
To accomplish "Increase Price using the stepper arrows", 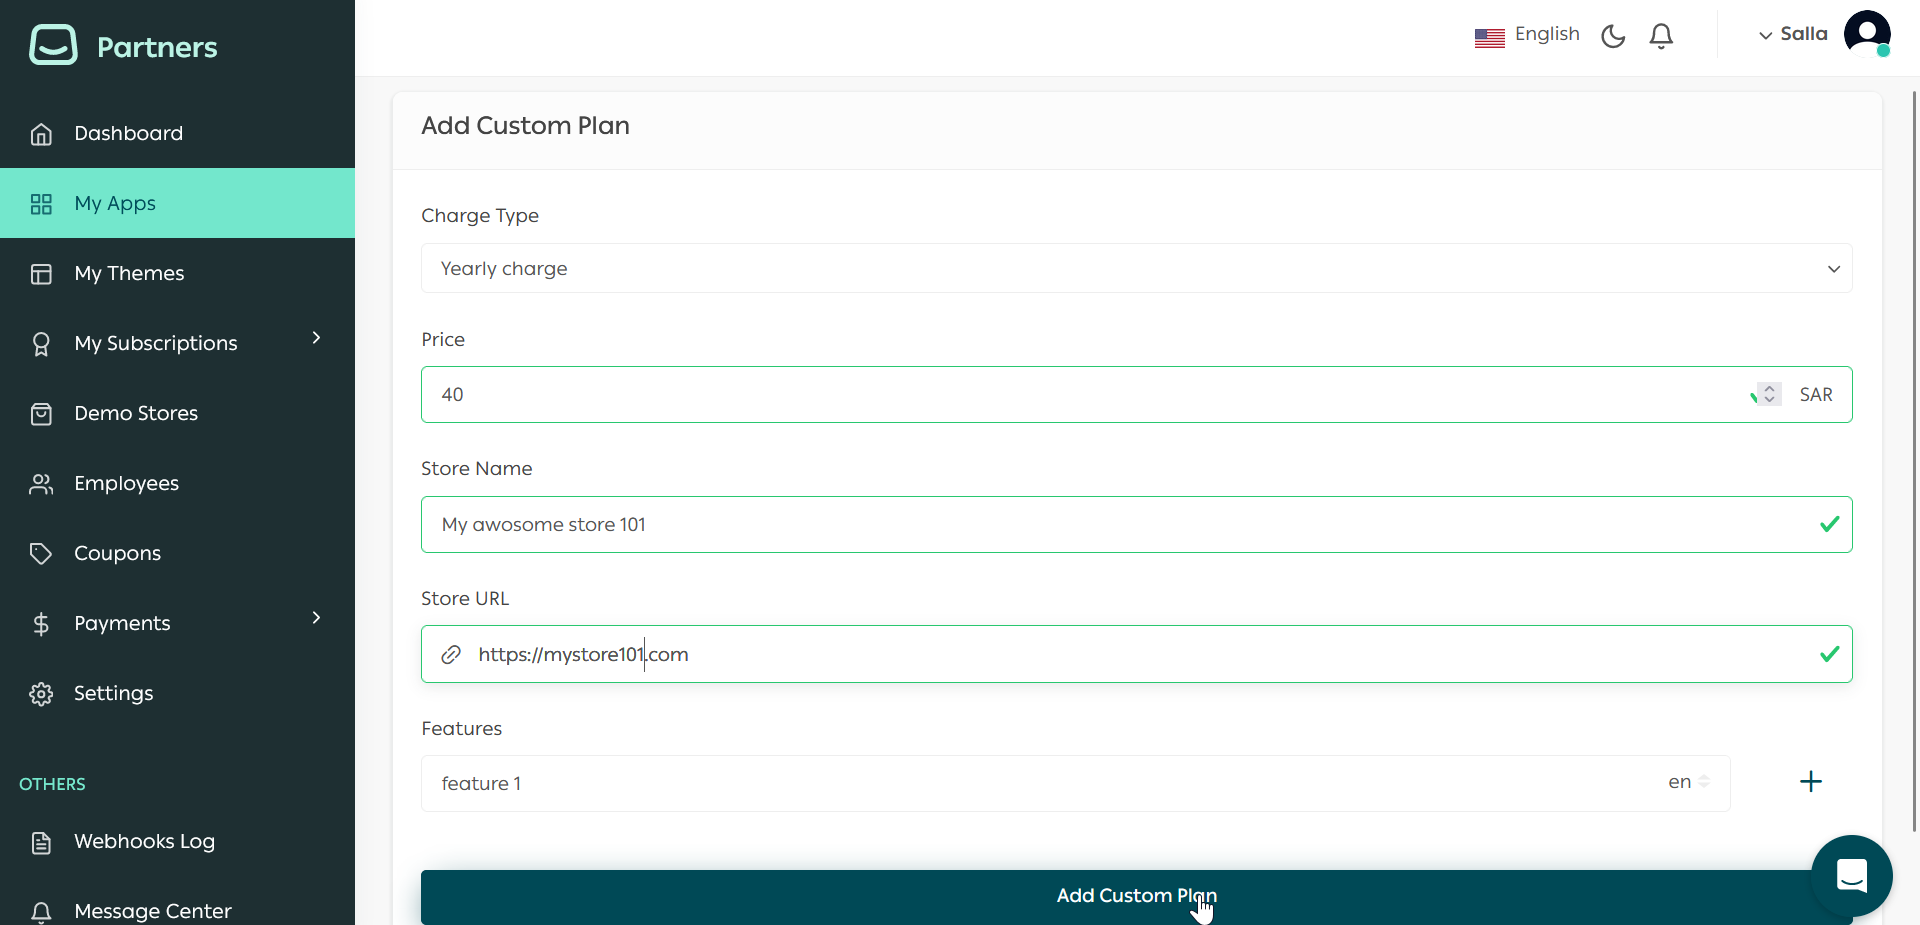I will (1769, 394).
